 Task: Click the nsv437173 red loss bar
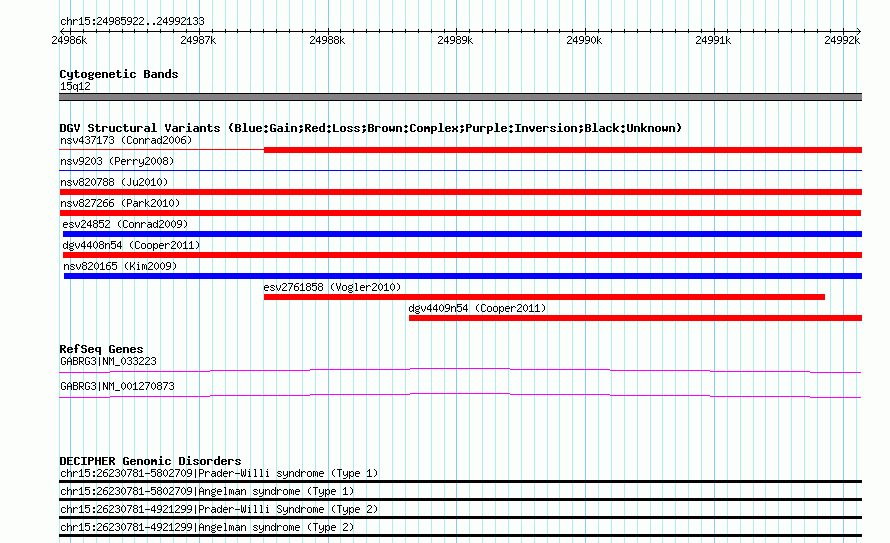coord(562,150)
